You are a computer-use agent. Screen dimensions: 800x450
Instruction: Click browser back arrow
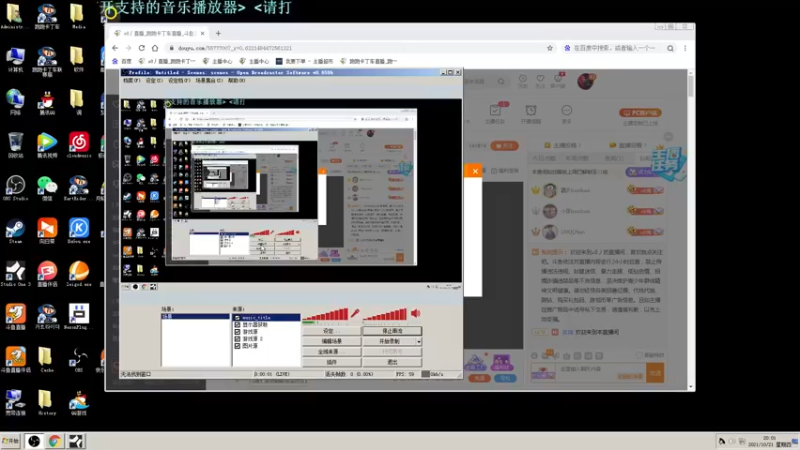pos(115,48)
